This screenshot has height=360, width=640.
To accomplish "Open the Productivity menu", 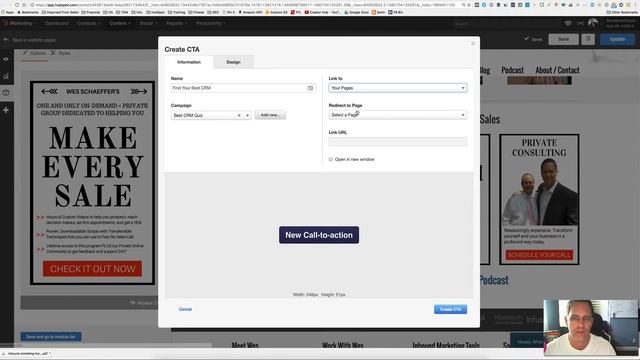I will [x=211, y=23].
